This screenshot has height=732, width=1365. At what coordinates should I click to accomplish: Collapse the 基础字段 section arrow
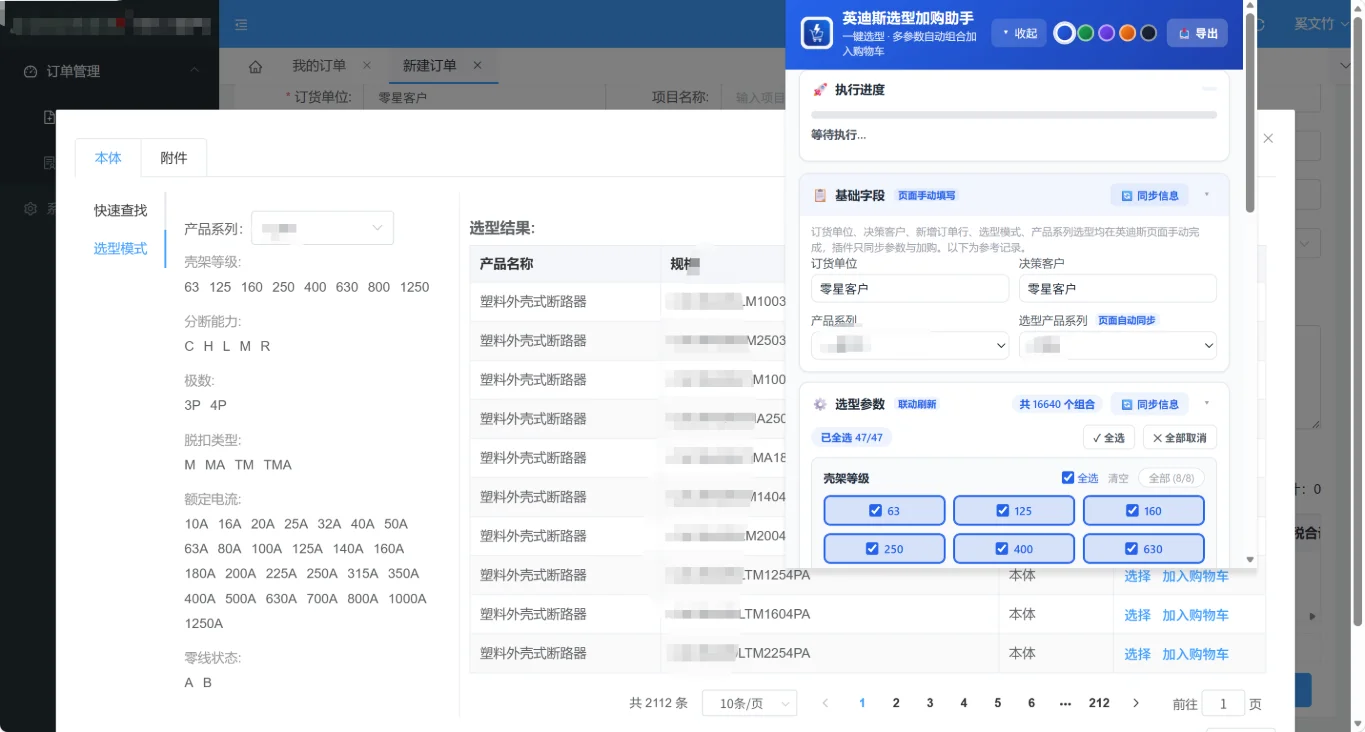pos(1207,195)
